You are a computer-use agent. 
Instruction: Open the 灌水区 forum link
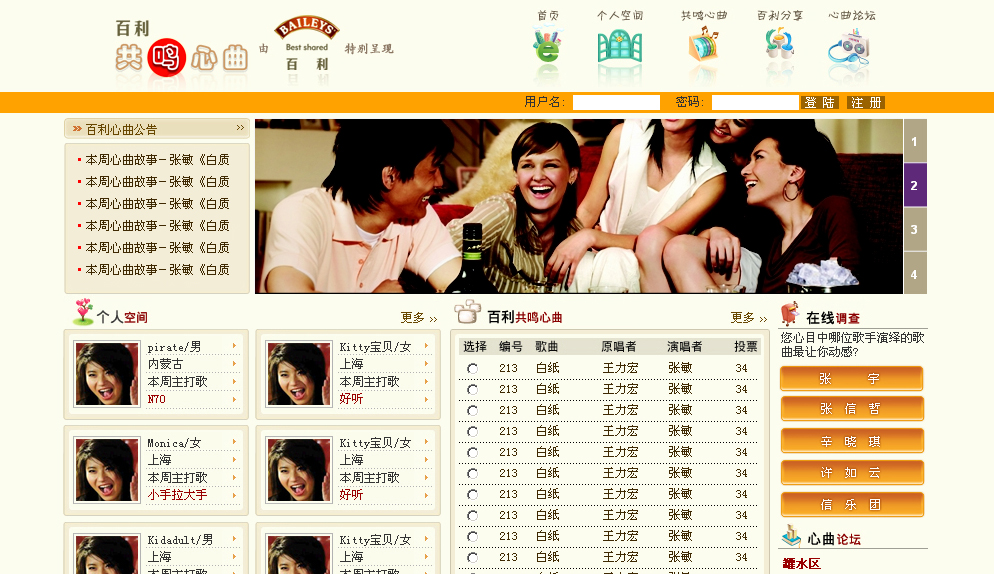[x=801, y=563]
